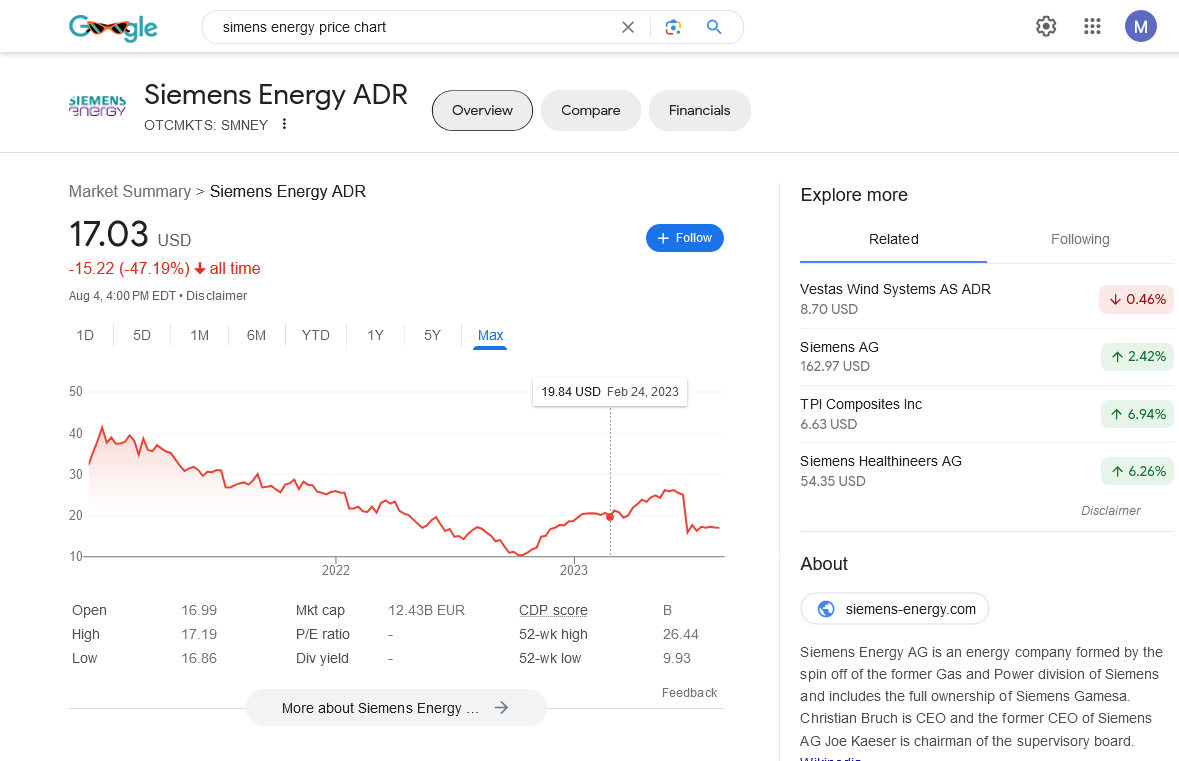Screen dimensions: 1179x761
Task: Click the Mkt cap value 12.43B EUR
Action: [x=426, y=610]
